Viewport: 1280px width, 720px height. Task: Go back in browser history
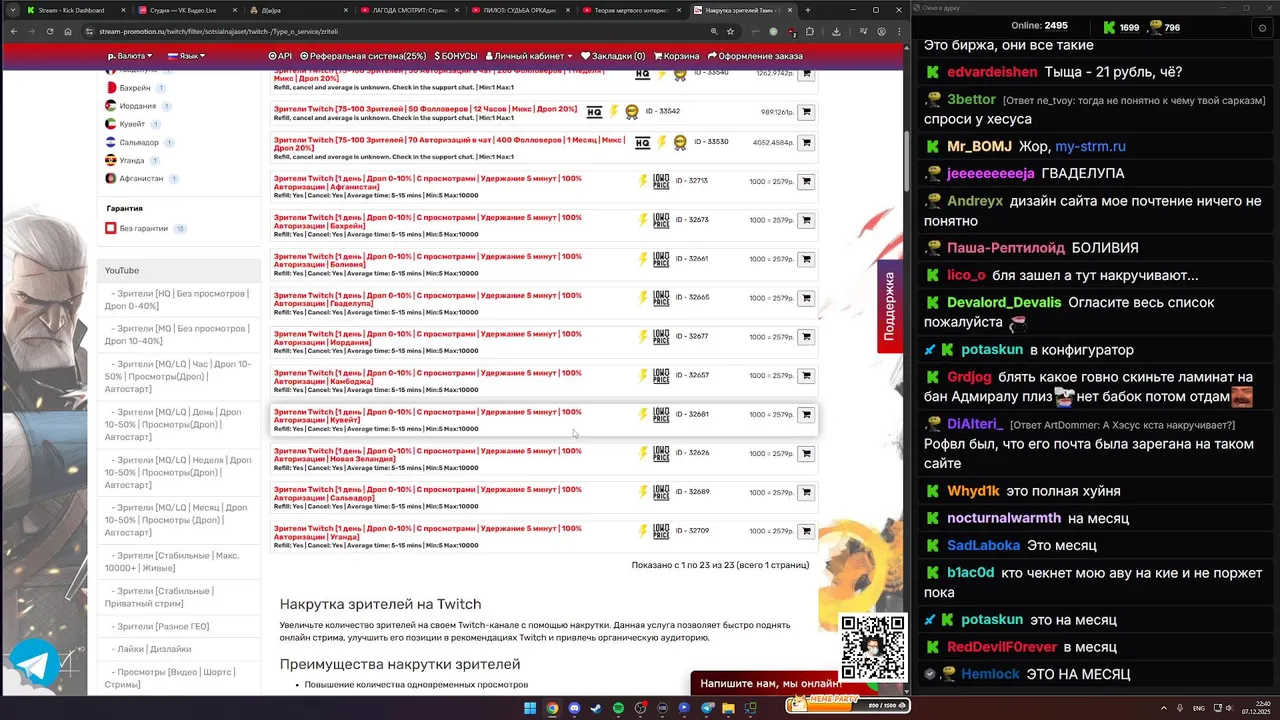(13, 31)
